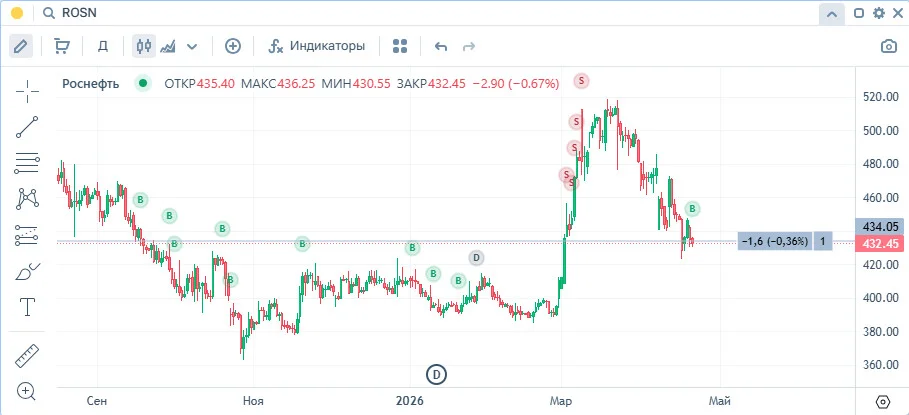Select the forecast position tool
This screenshot has height=415, width=909.
[x=27, y=235]
